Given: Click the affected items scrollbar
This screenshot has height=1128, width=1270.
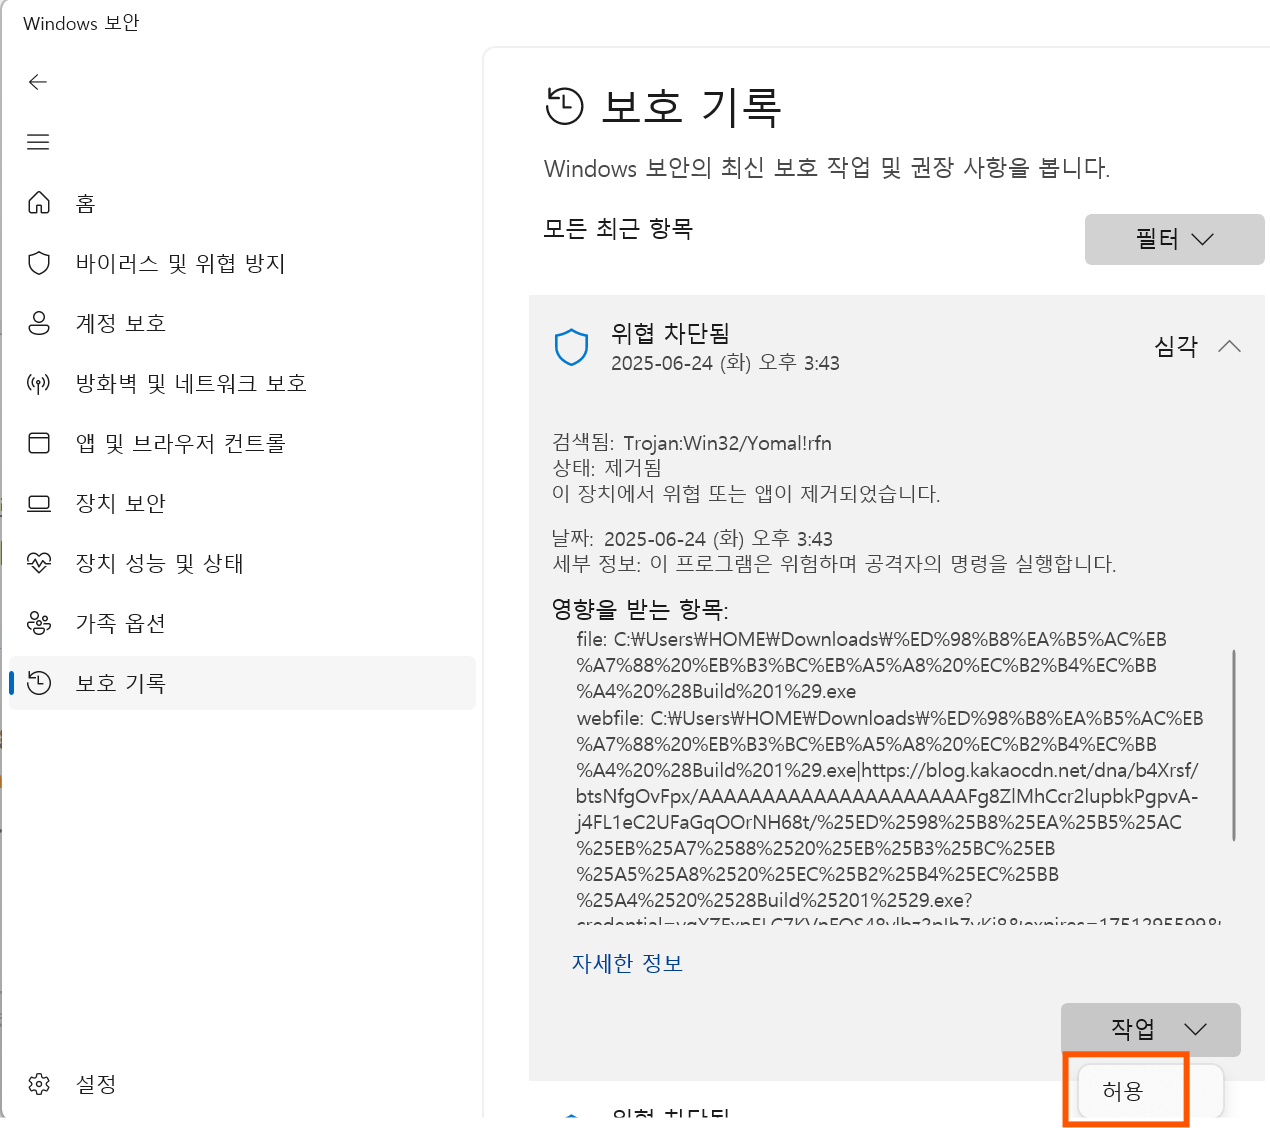Looking at the screenshot, I should [x=1234, y=745].
